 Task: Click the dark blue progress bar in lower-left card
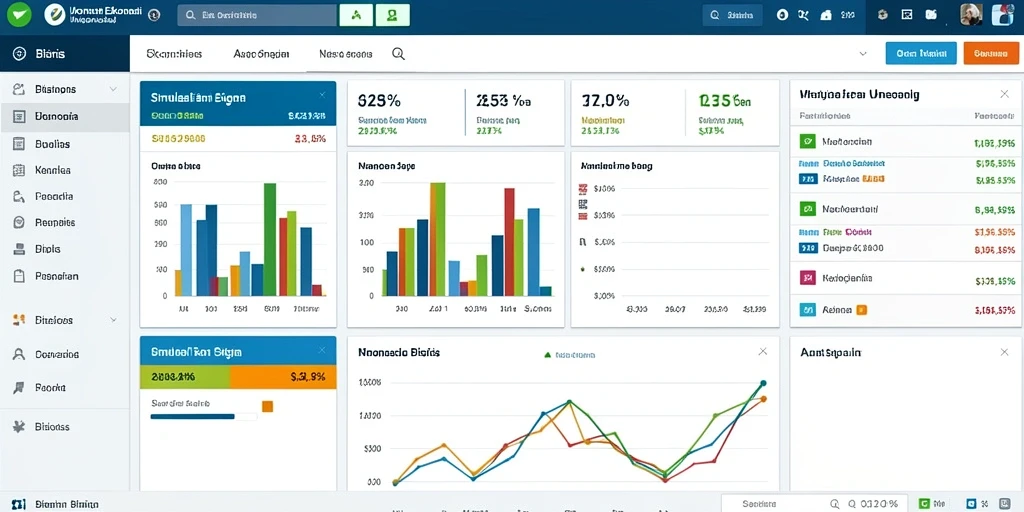193,416
